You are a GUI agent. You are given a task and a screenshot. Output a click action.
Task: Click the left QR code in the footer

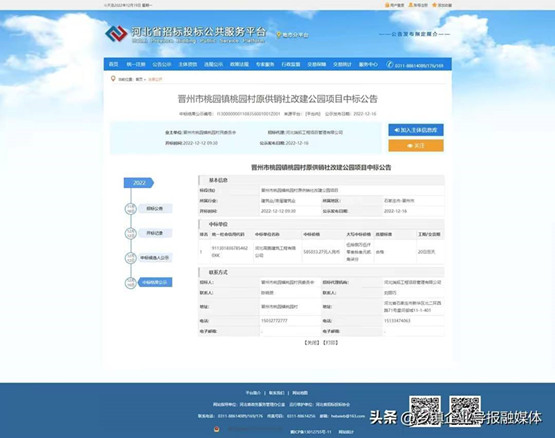click(x=425, y=411)
